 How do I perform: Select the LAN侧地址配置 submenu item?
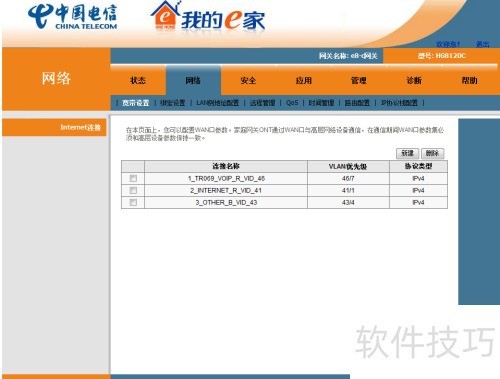(x=217, y=103)
